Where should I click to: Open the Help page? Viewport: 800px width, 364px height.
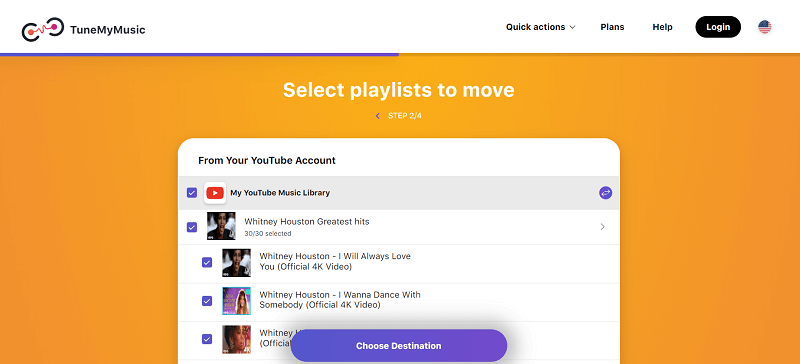coord(662,27)
